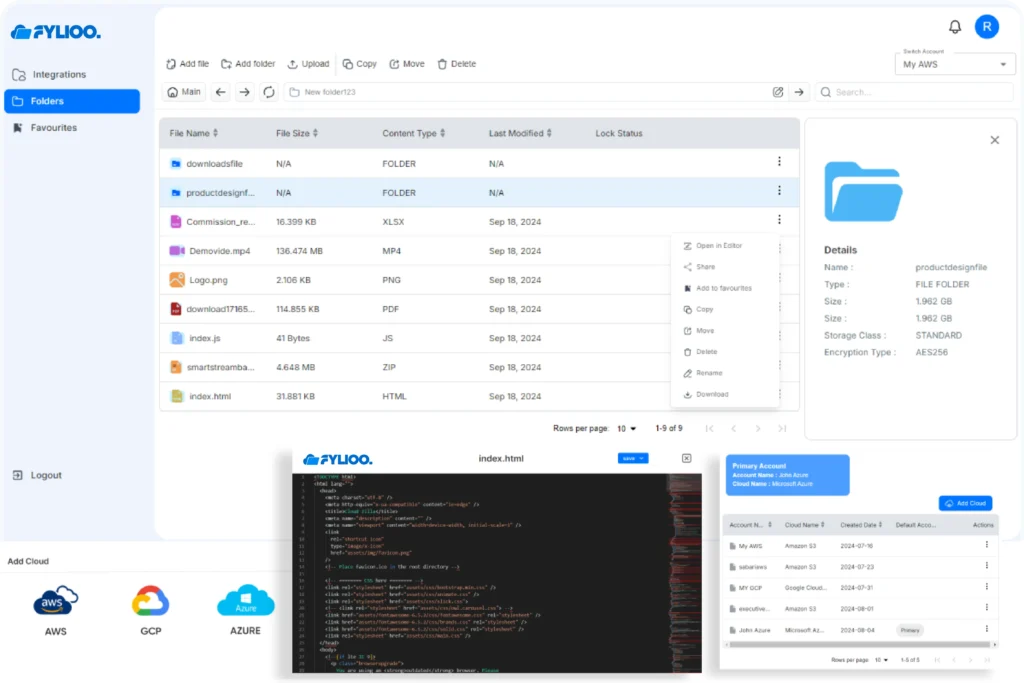Click the notification bell icon

pos(955,27)
